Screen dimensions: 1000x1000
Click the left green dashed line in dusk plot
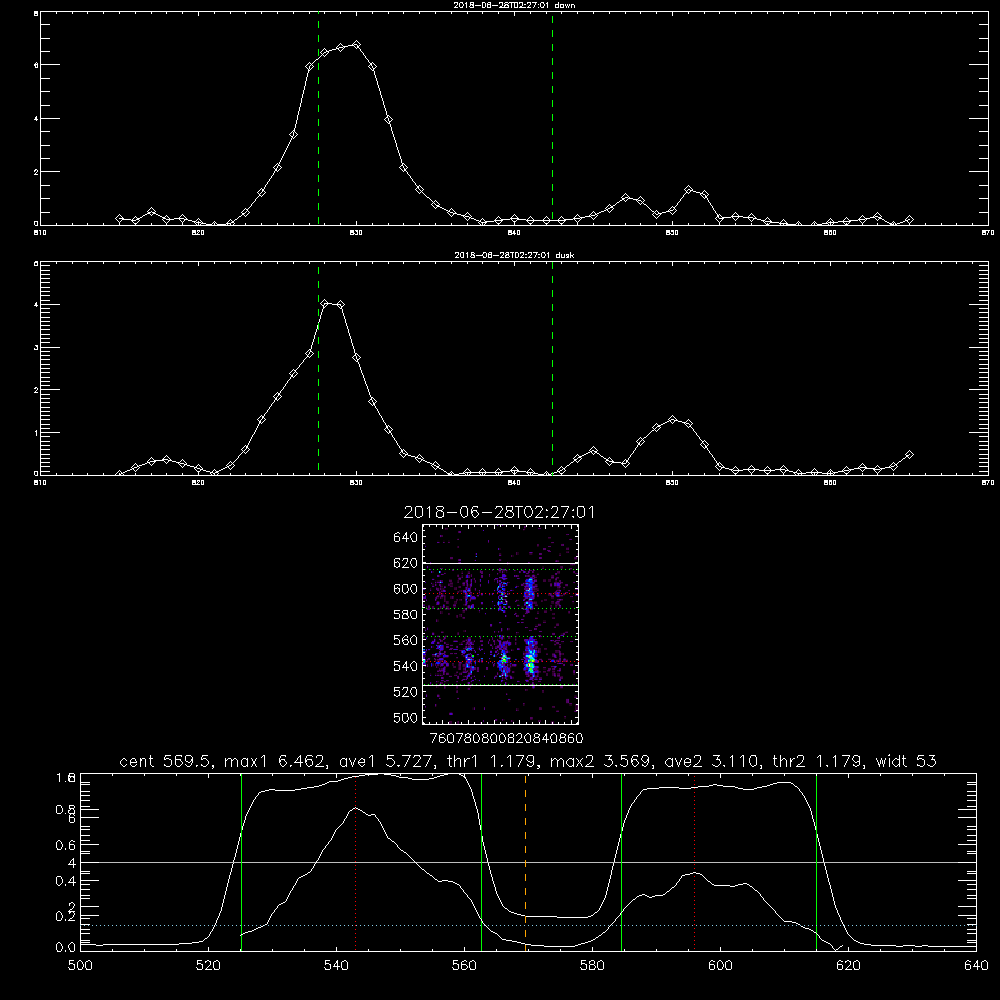pos(318,369)
